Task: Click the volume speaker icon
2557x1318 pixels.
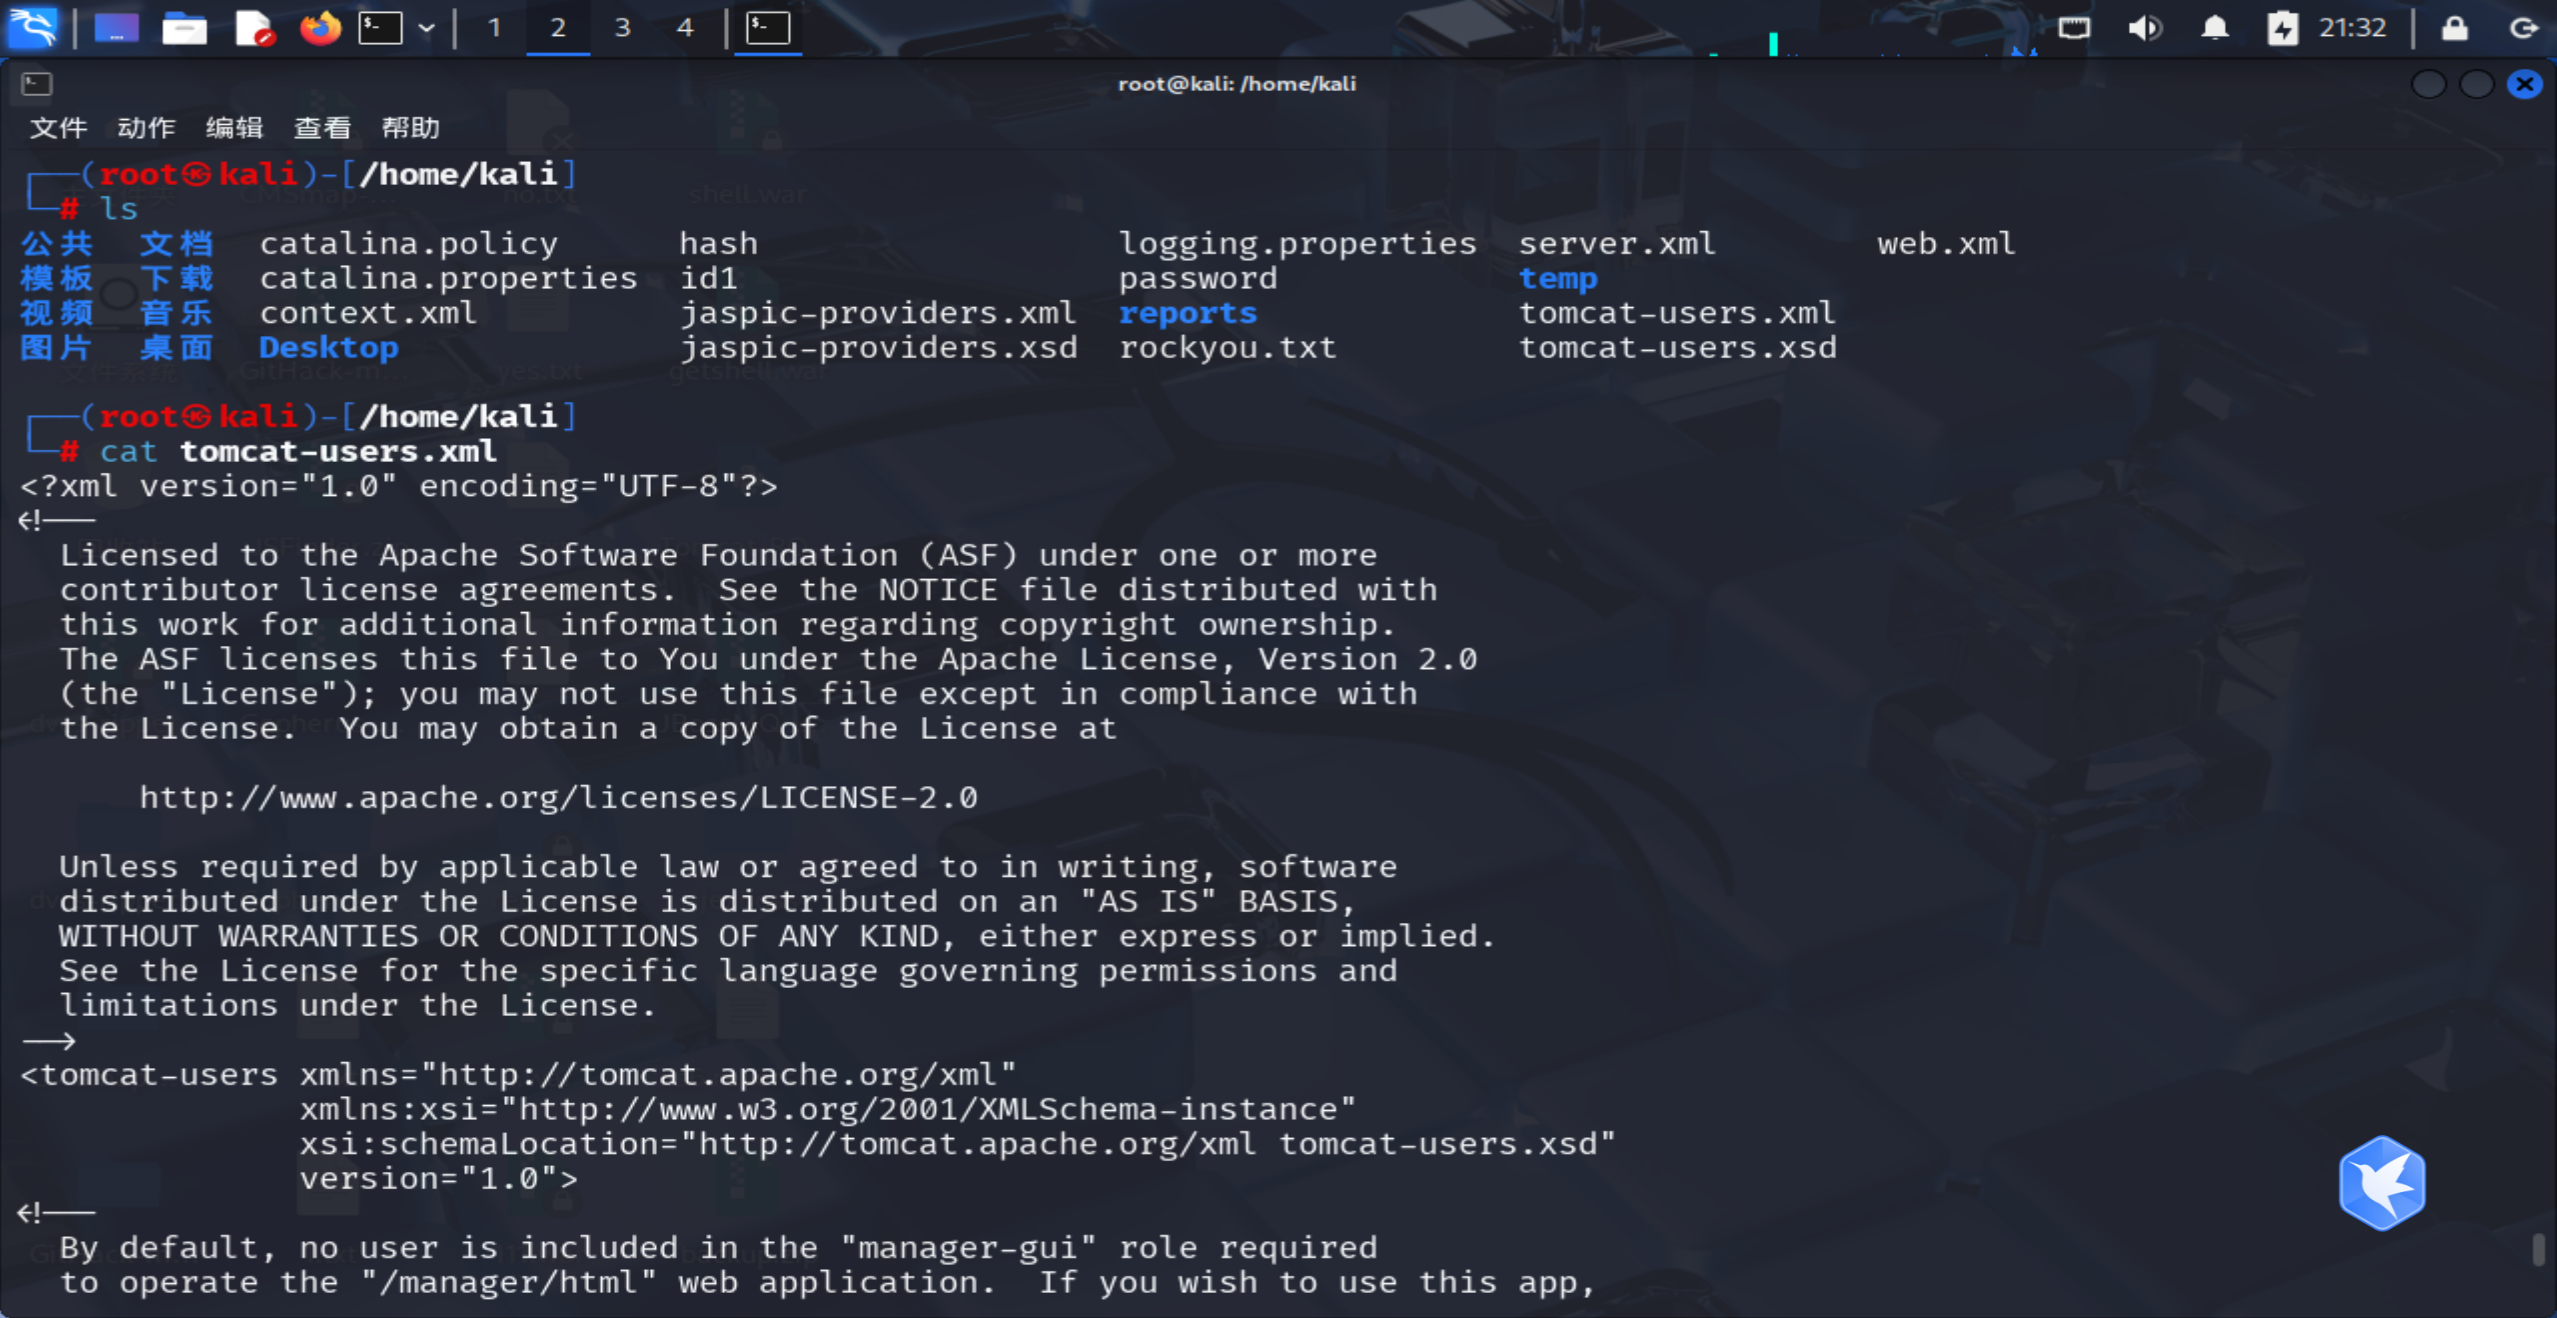Action: 2144,28
